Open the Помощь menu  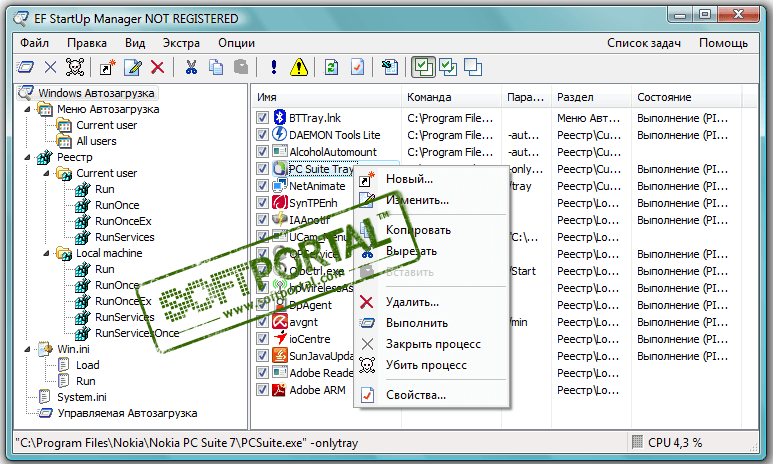(x=723, y=43)
